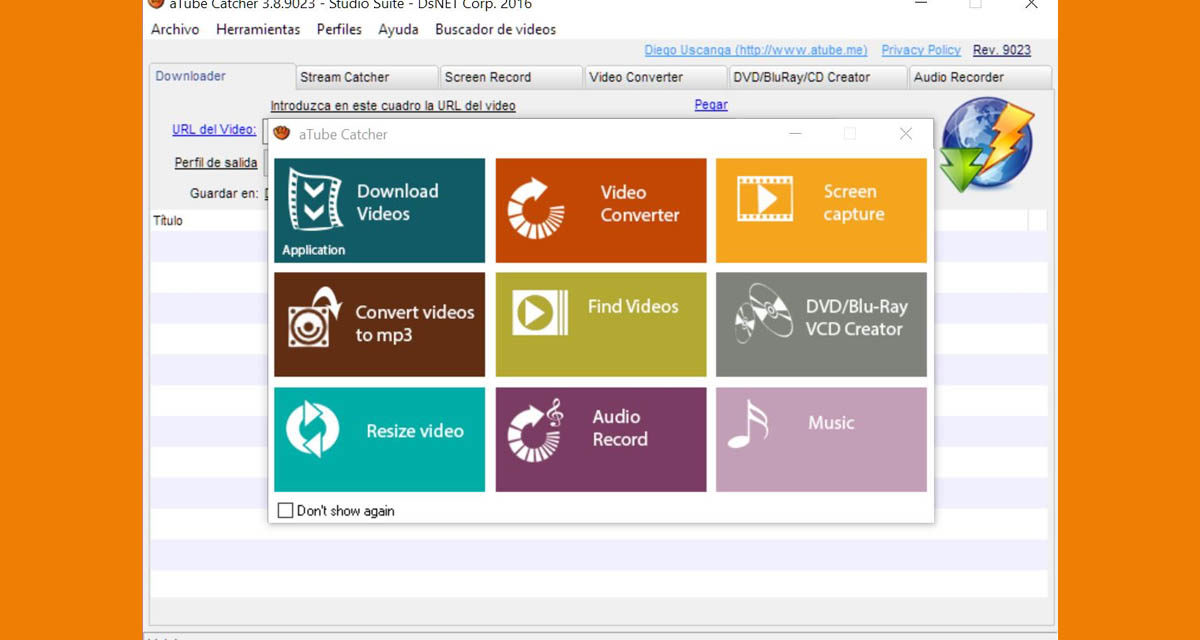This screenshot has height=640, width=1200.
Task: Enable the Don't show again checkbox
Action: pyautogui.click(x=286, y=511)
